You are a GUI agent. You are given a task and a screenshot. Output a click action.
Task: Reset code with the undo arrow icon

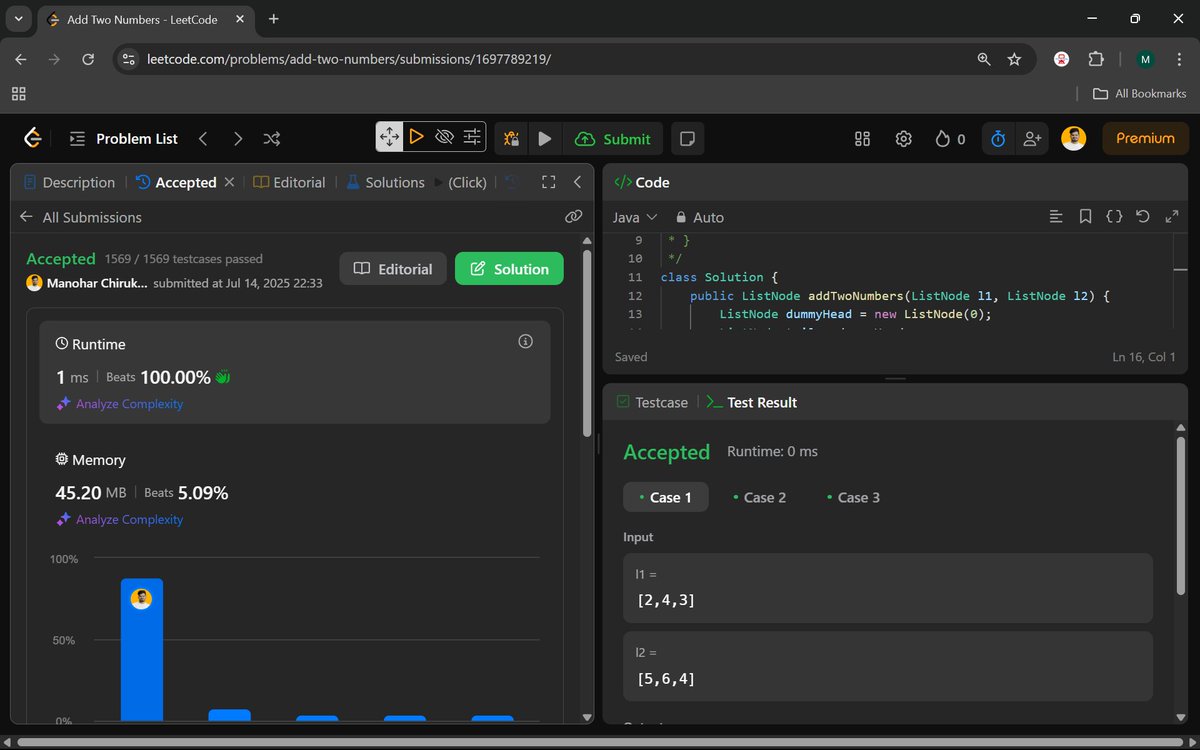[1143, 216]
